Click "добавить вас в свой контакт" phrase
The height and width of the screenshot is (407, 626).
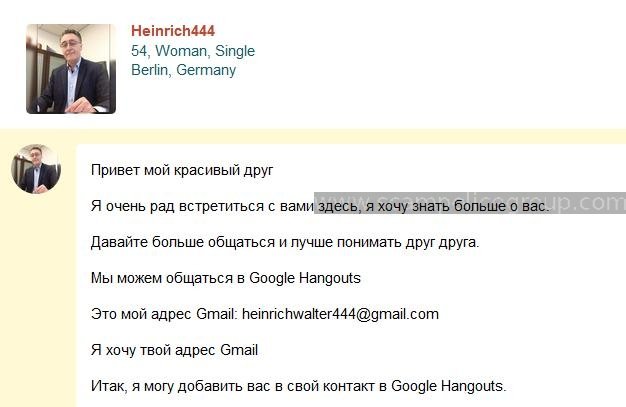tap(276, 386)
